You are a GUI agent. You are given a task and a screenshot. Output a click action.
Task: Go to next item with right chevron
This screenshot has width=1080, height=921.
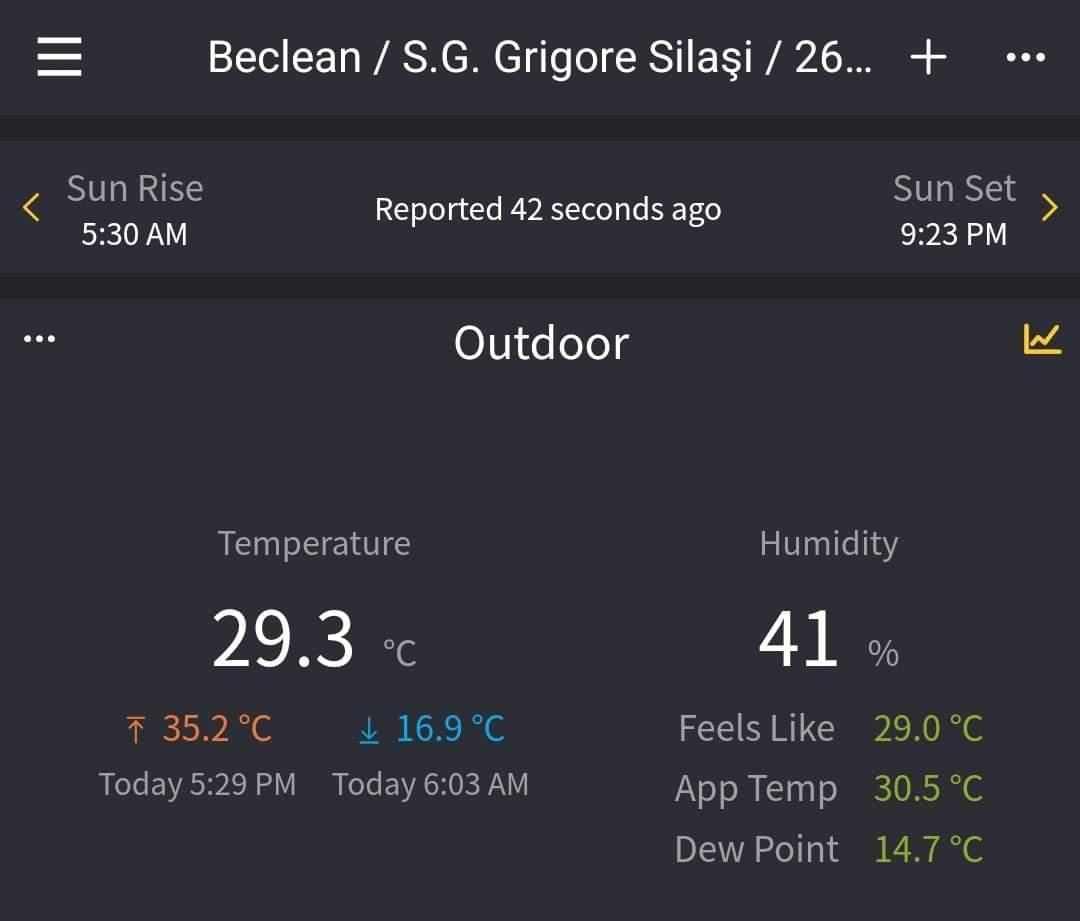(1050, 207)
